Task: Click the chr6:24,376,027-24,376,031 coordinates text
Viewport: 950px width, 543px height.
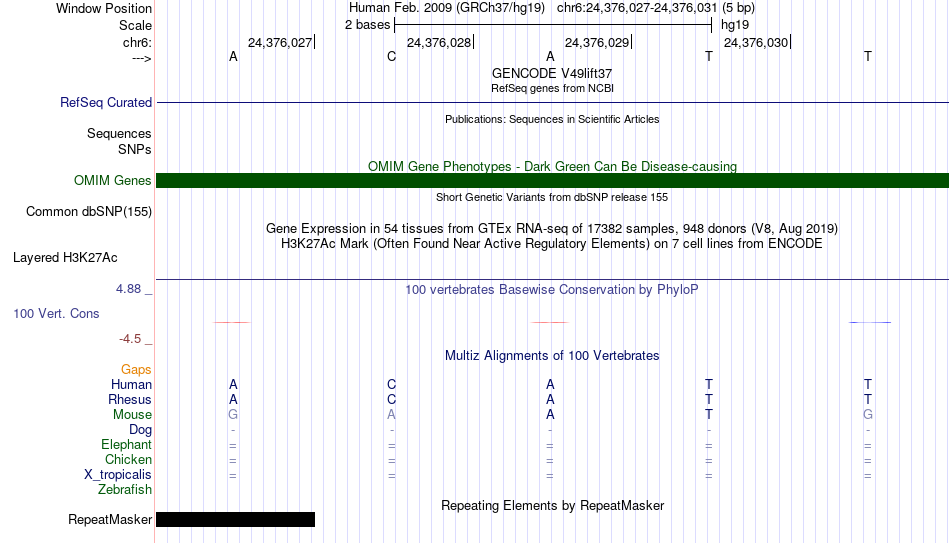Action: coord(637,8)
